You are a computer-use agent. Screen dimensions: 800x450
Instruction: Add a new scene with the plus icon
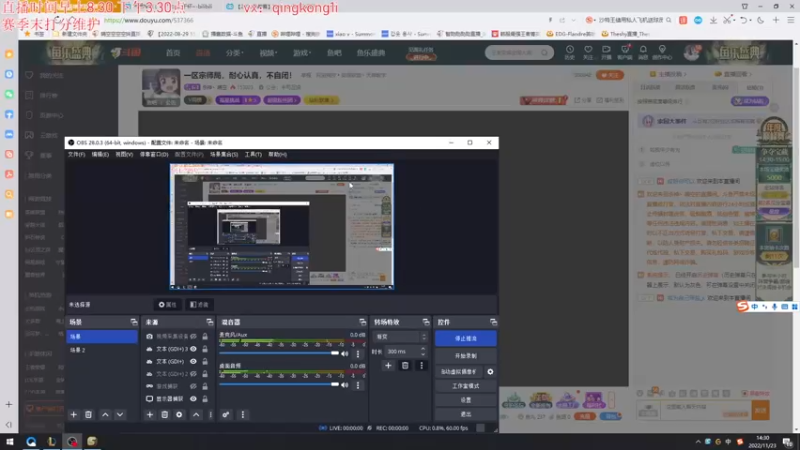[x=73, y=415]
